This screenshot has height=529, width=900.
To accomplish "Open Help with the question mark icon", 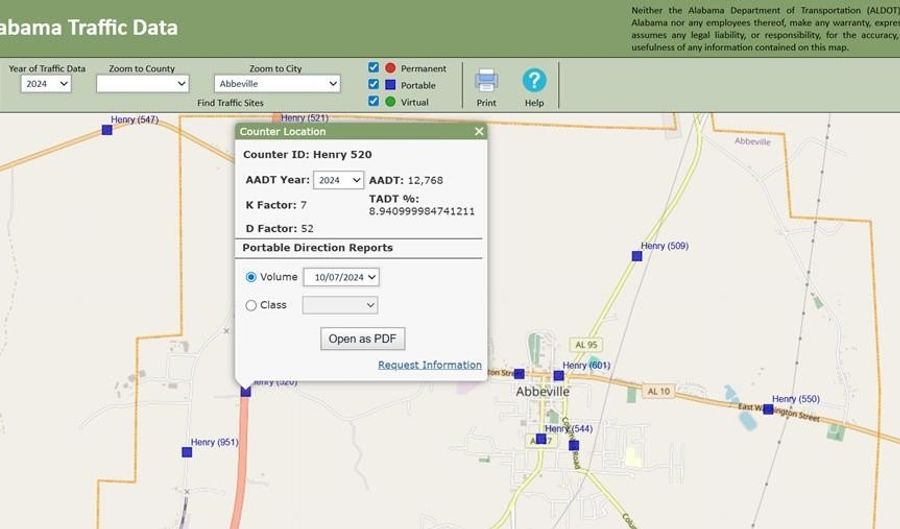I will [534, 81].
